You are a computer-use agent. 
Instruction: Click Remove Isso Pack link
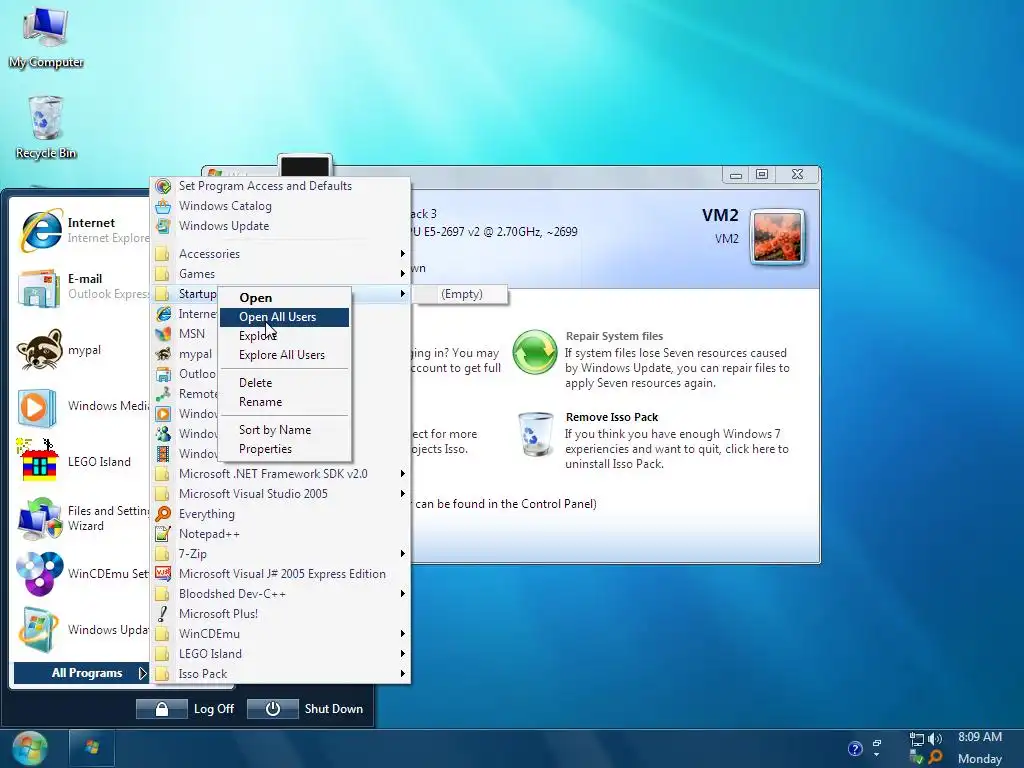click(x=612, y=417)
